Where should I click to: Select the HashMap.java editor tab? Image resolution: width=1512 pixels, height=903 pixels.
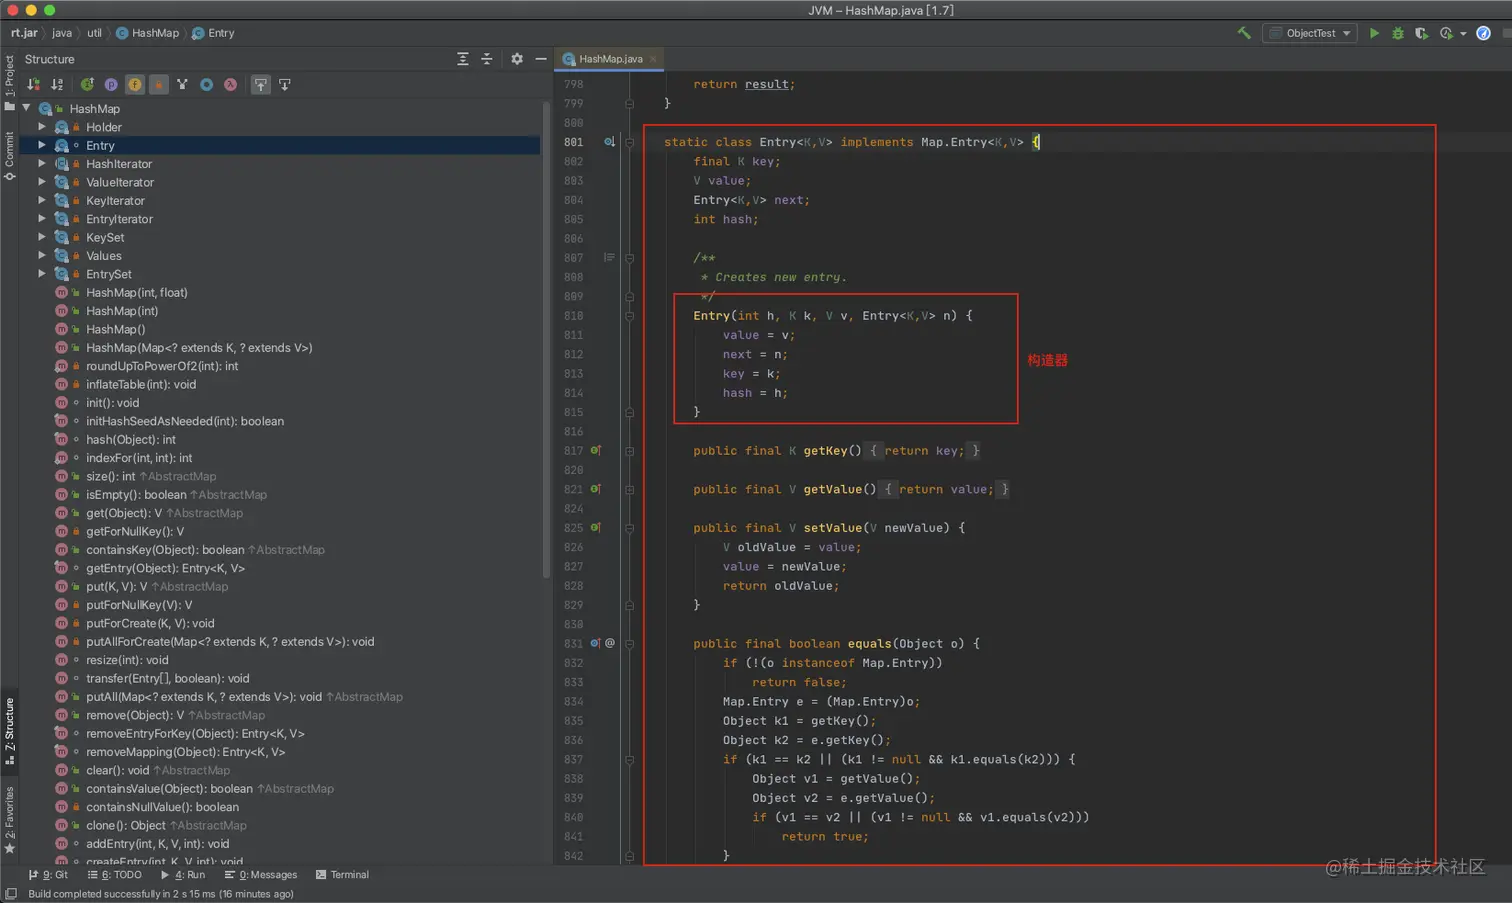pyautogui.click(x=610, y=59)
